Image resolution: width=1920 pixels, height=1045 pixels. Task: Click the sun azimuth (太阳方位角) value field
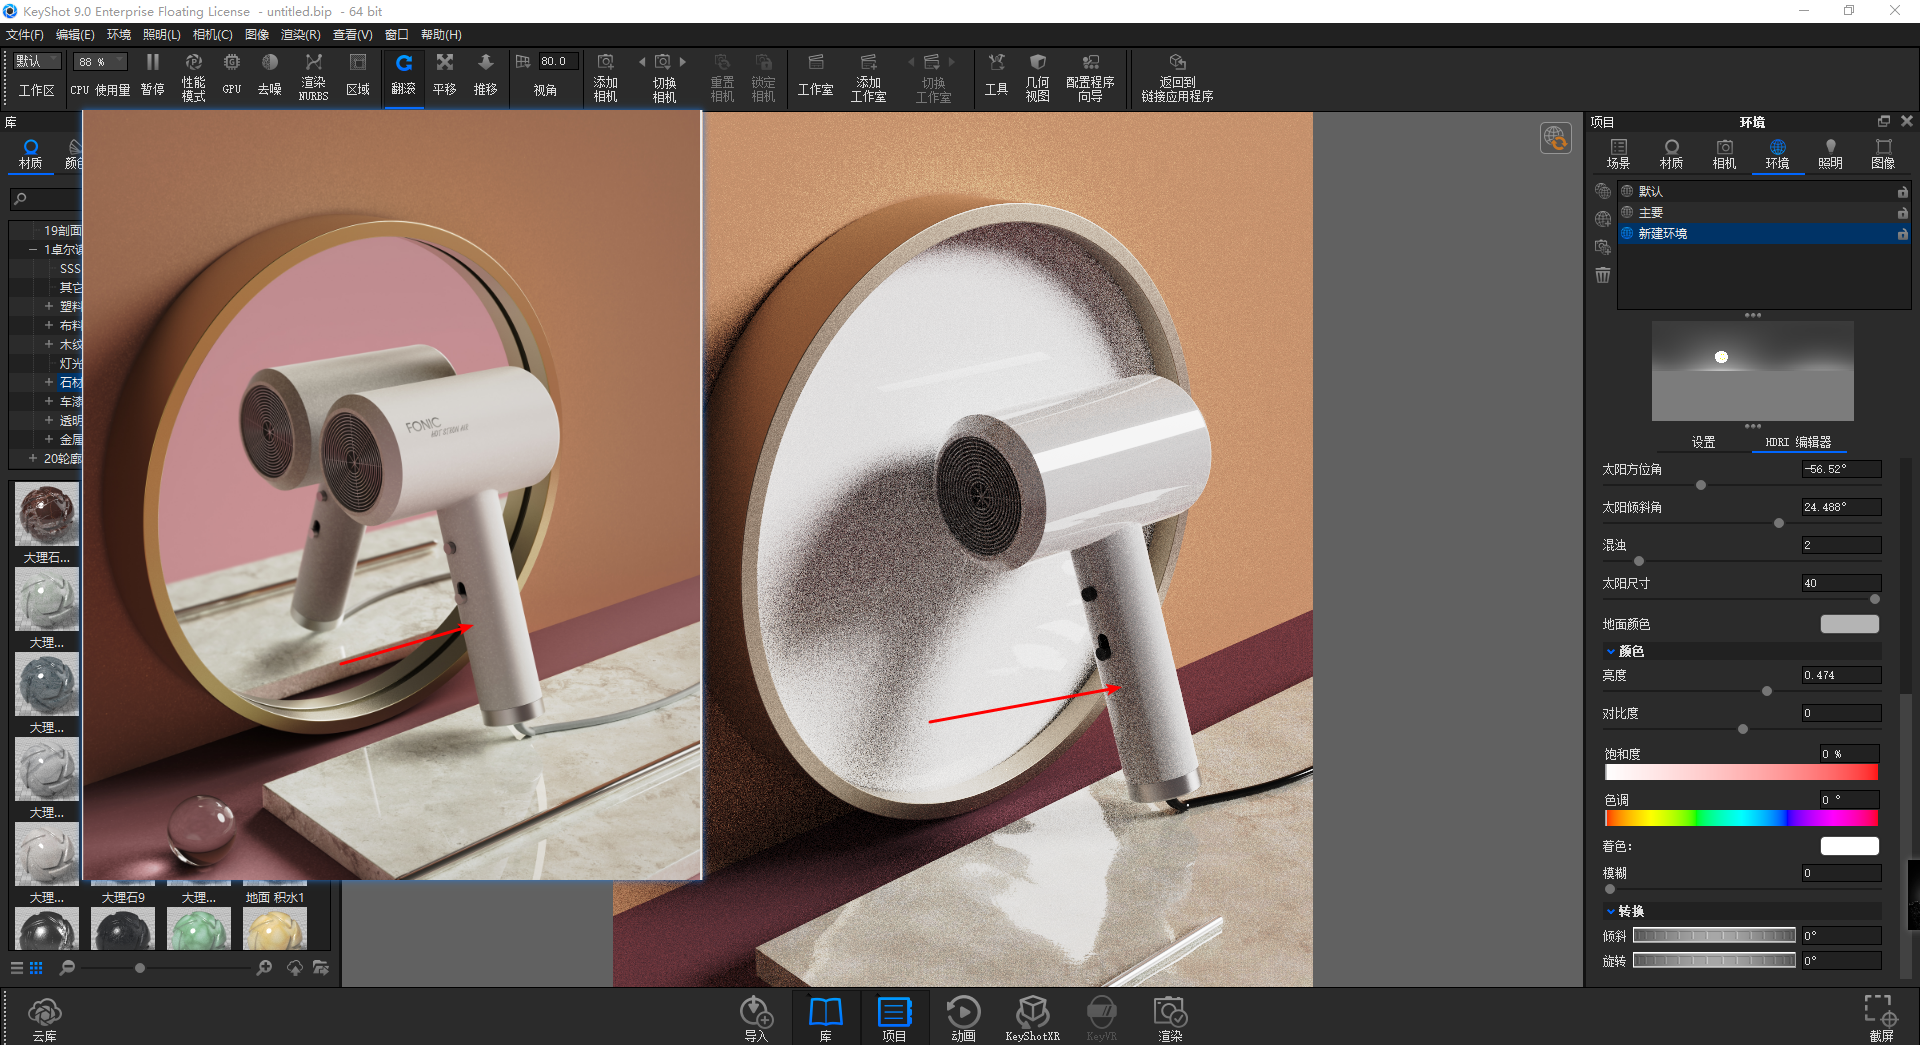click(x=1841, y=469)
